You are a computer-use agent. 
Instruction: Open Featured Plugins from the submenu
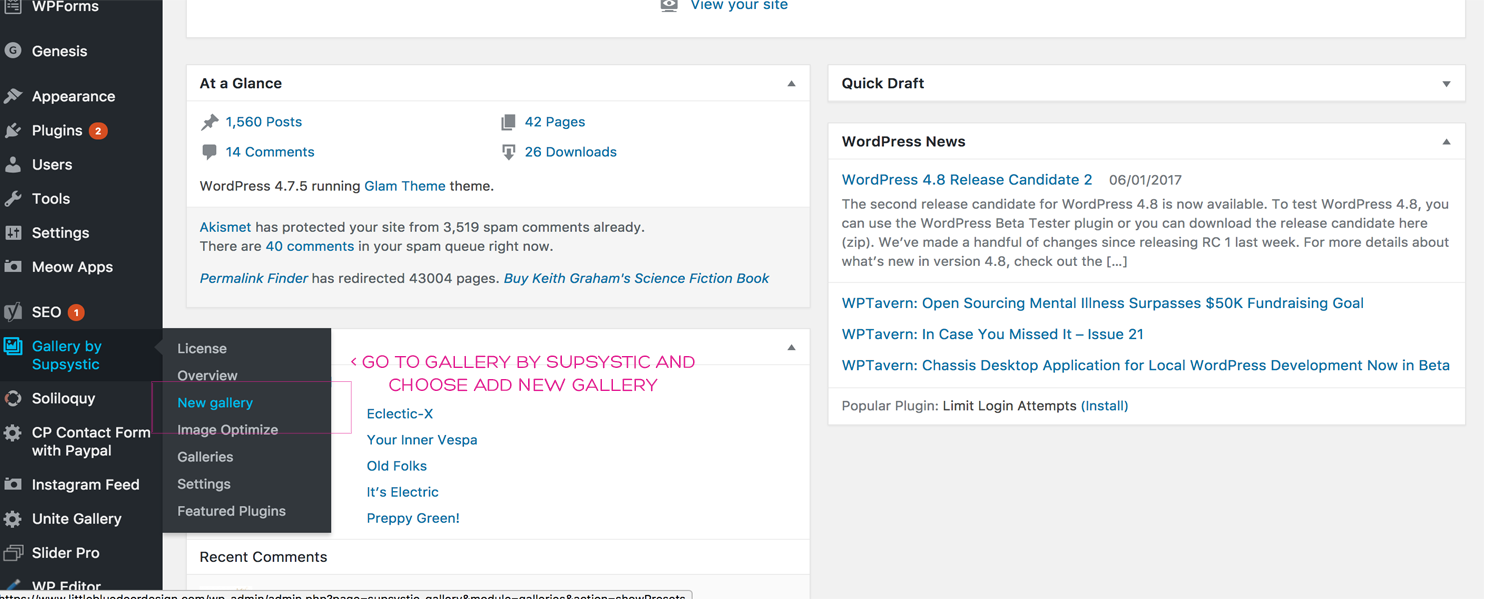point(231,510)
